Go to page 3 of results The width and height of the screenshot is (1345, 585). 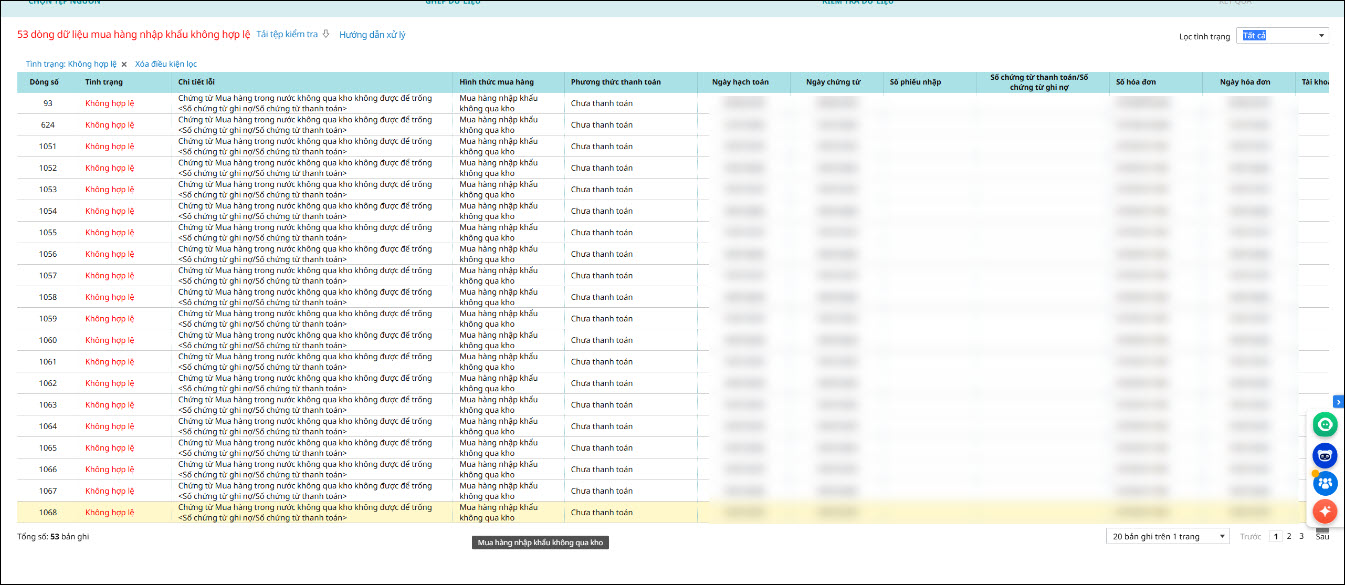[1301, 537]
